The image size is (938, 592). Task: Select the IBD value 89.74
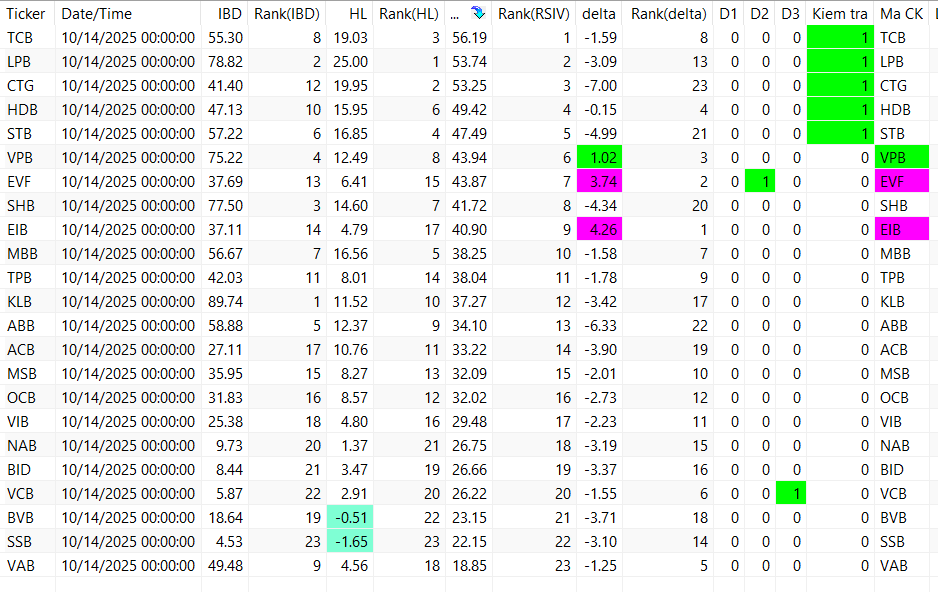click(x=226, y=301)
